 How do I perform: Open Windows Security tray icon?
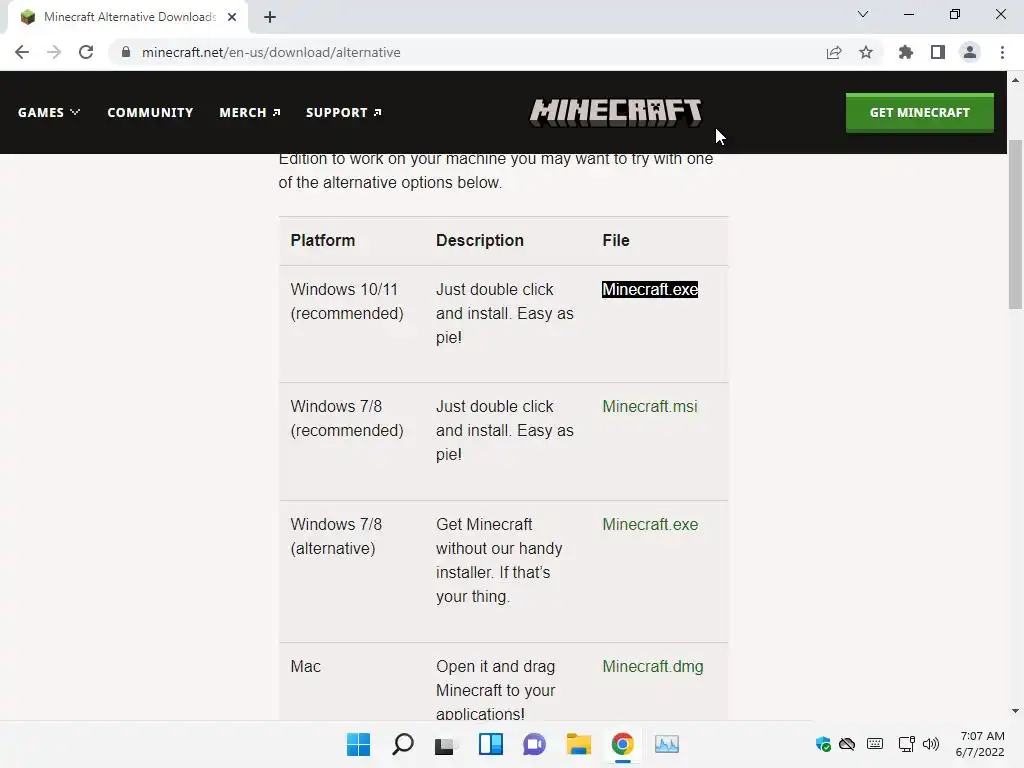[x=823, y=744]
